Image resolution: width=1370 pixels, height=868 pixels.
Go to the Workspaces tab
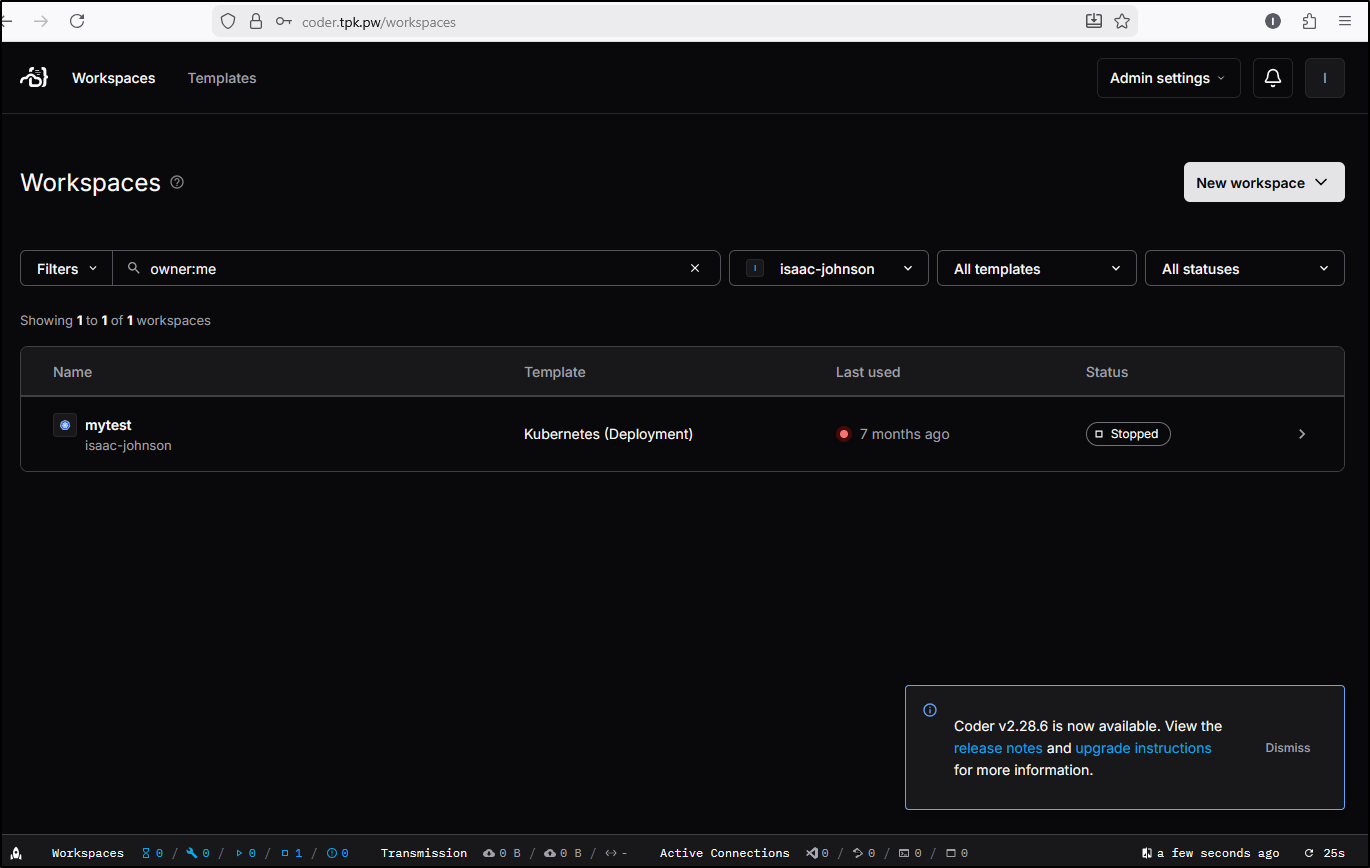[x=113, y=78]
